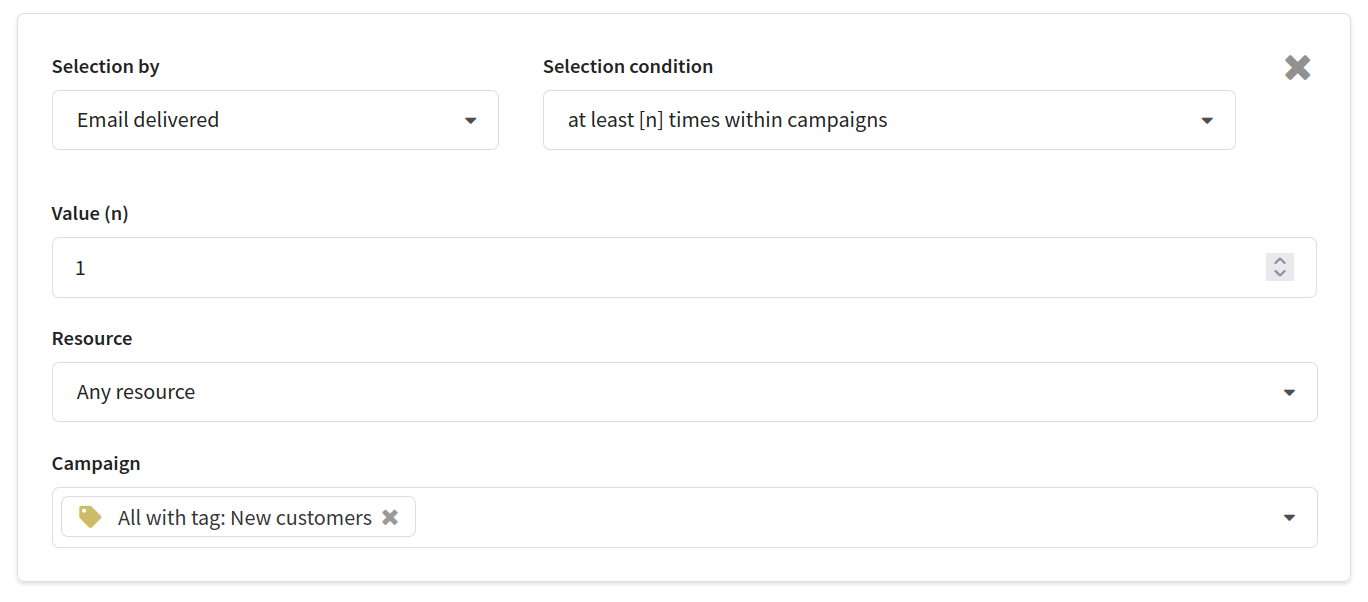Expand the Campaign selector using its caret arrow
Viewport: 1368px width, 602px height.
1289,518
